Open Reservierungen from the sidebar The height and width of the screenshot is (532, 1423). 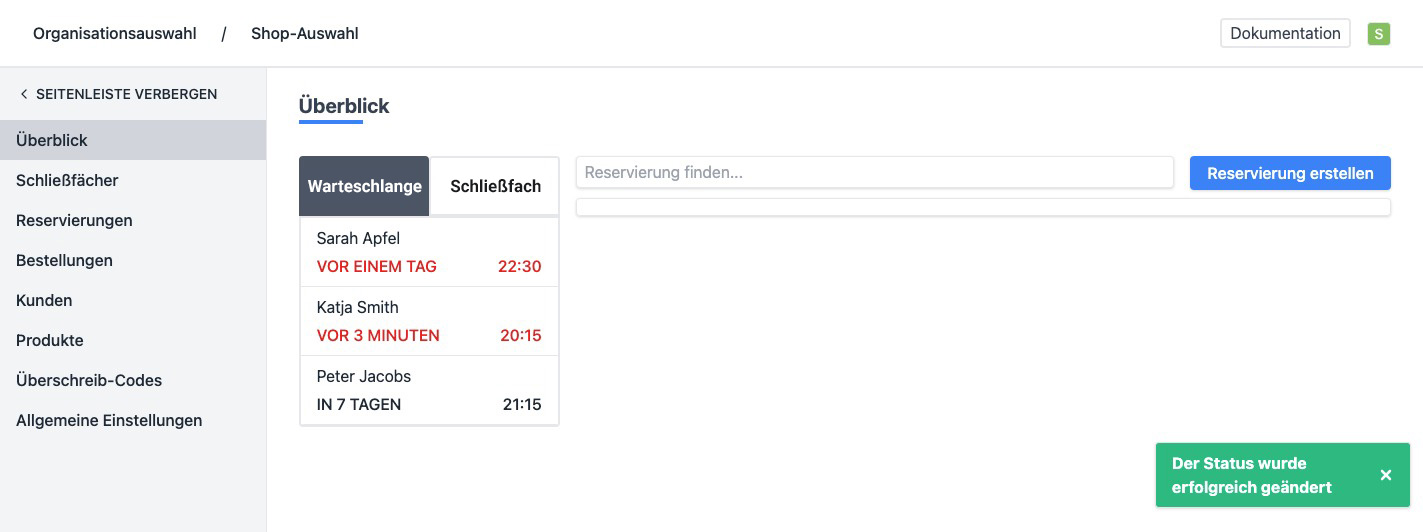pos(74,220)
